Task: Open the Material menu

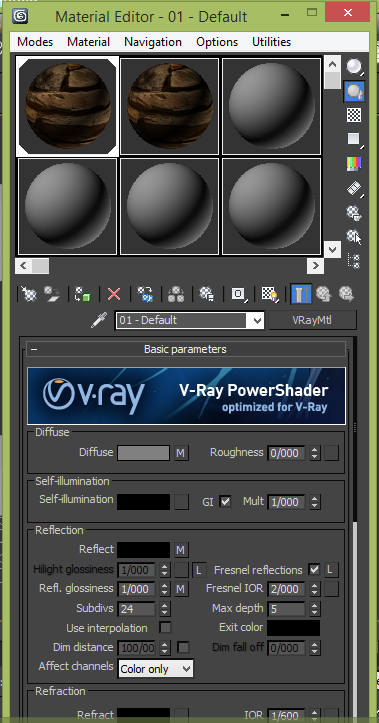Action: tap(88, 42)
